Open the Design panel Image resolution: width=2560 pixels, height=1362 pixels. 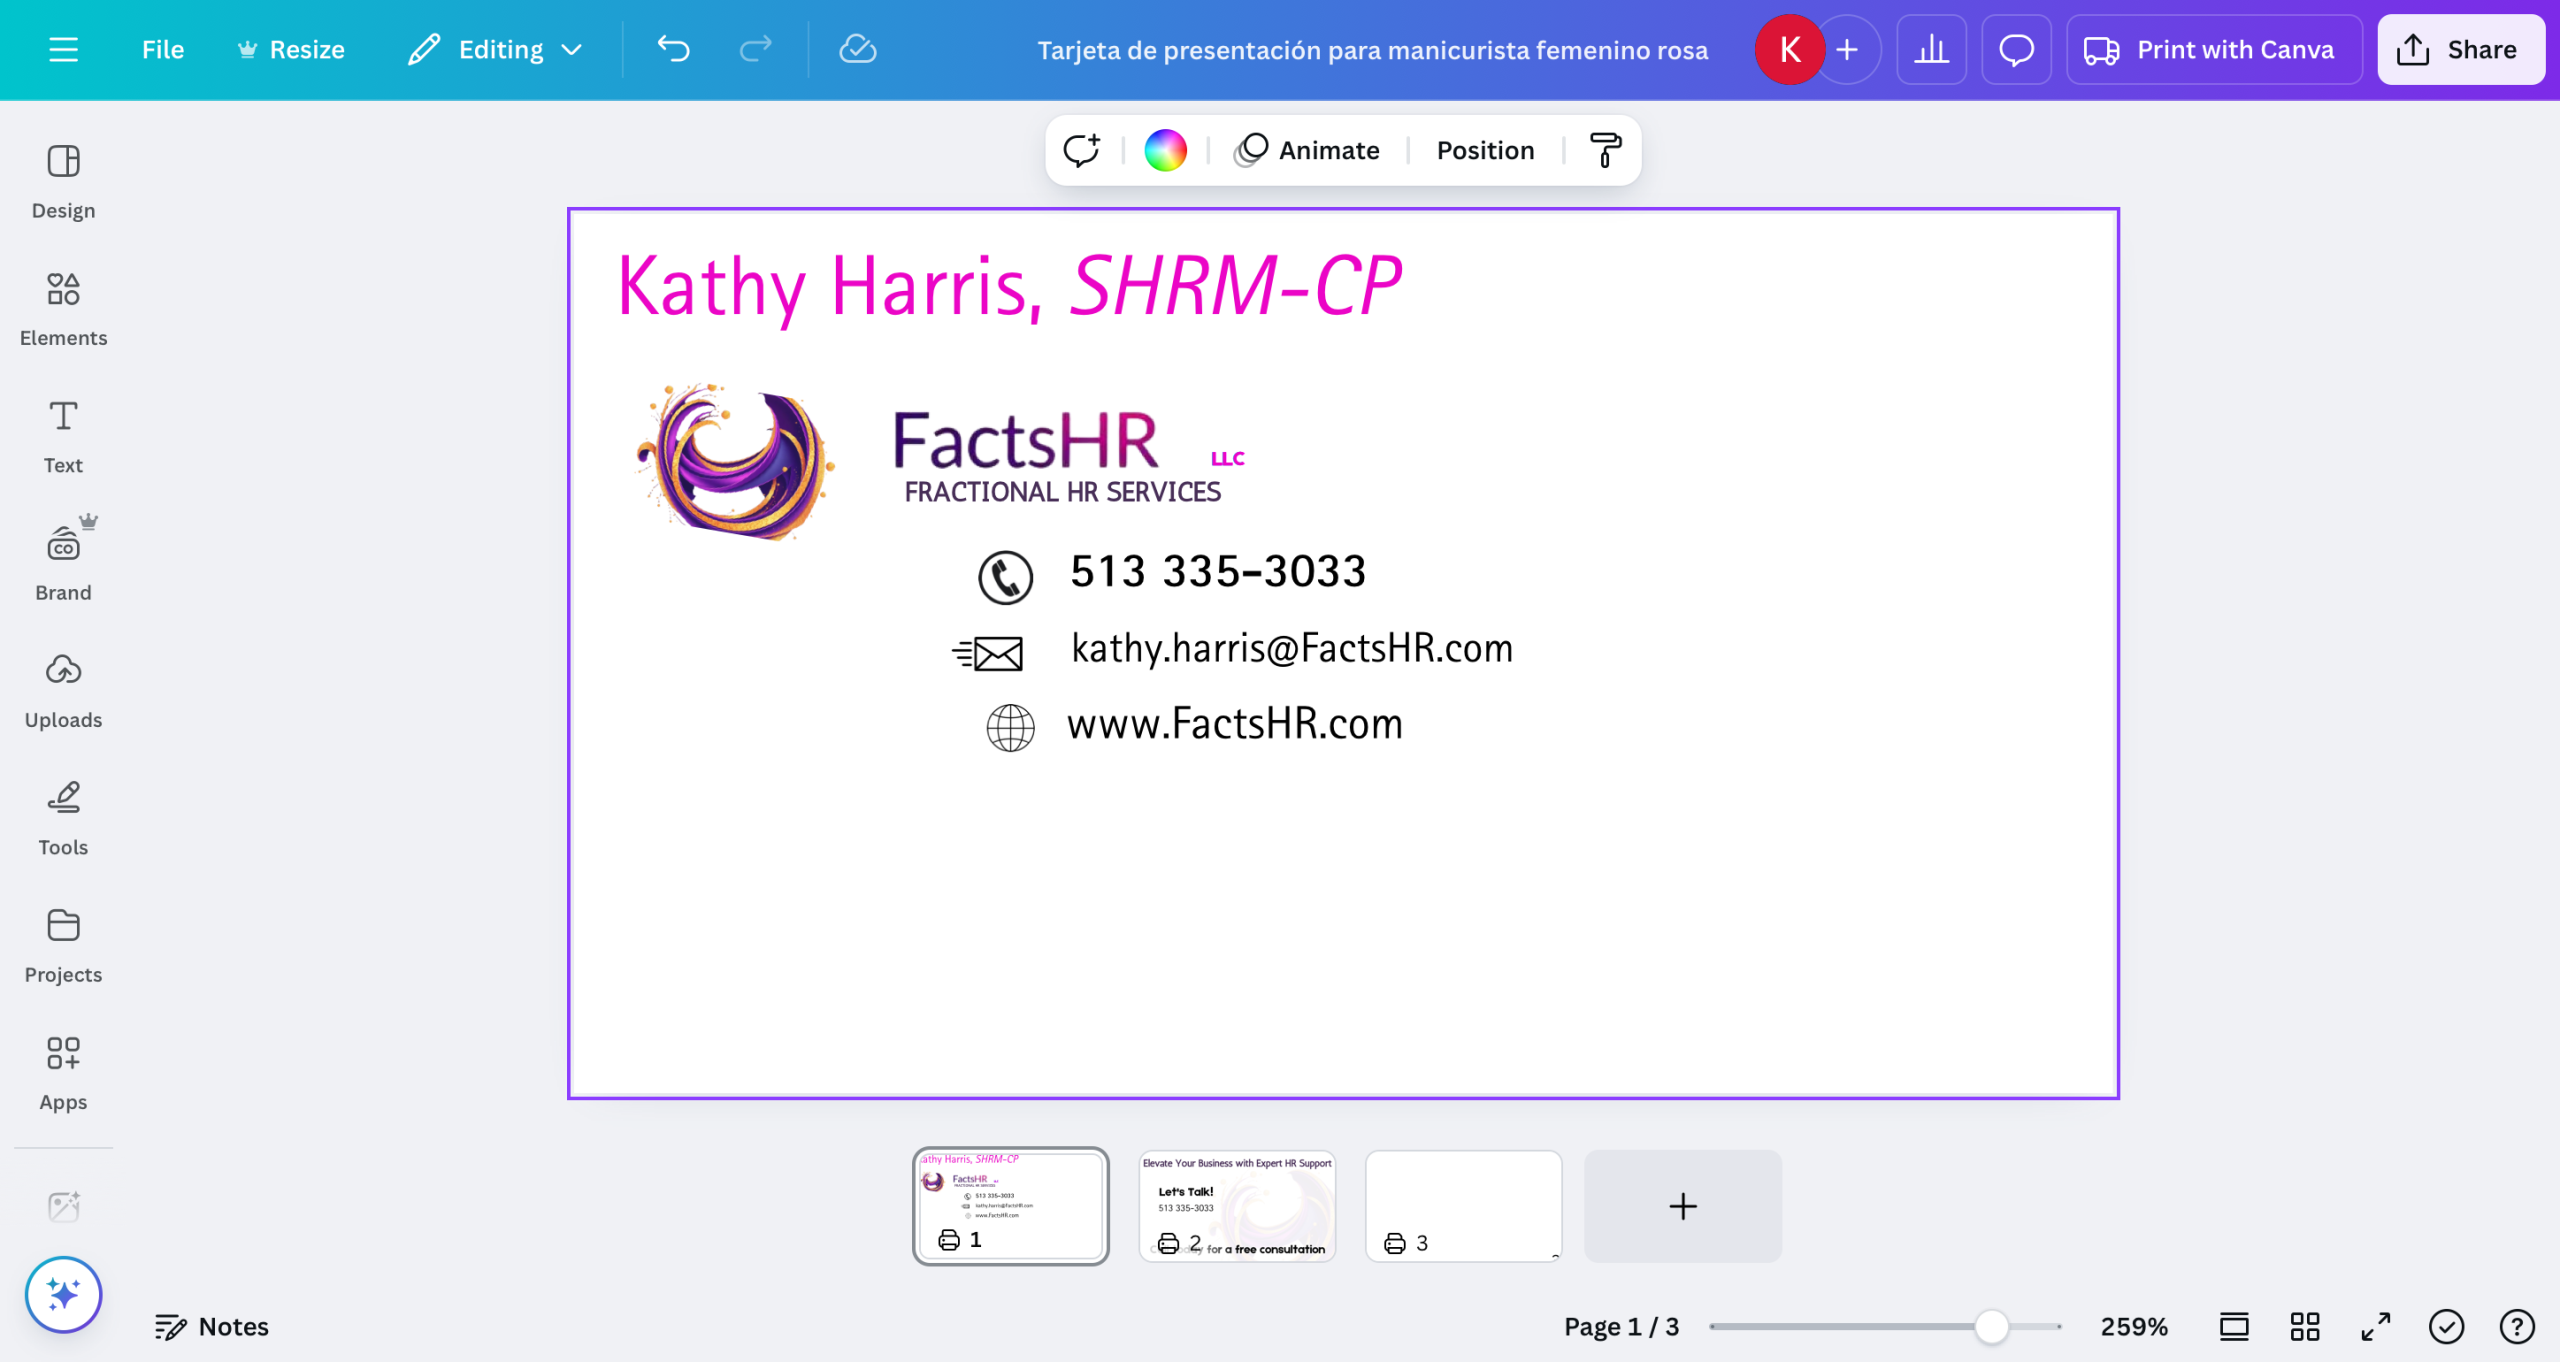(63, 182)
